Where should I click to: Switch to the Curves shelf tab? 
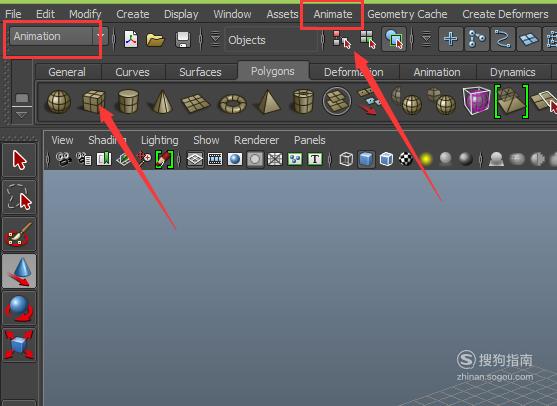coord(132,72)
